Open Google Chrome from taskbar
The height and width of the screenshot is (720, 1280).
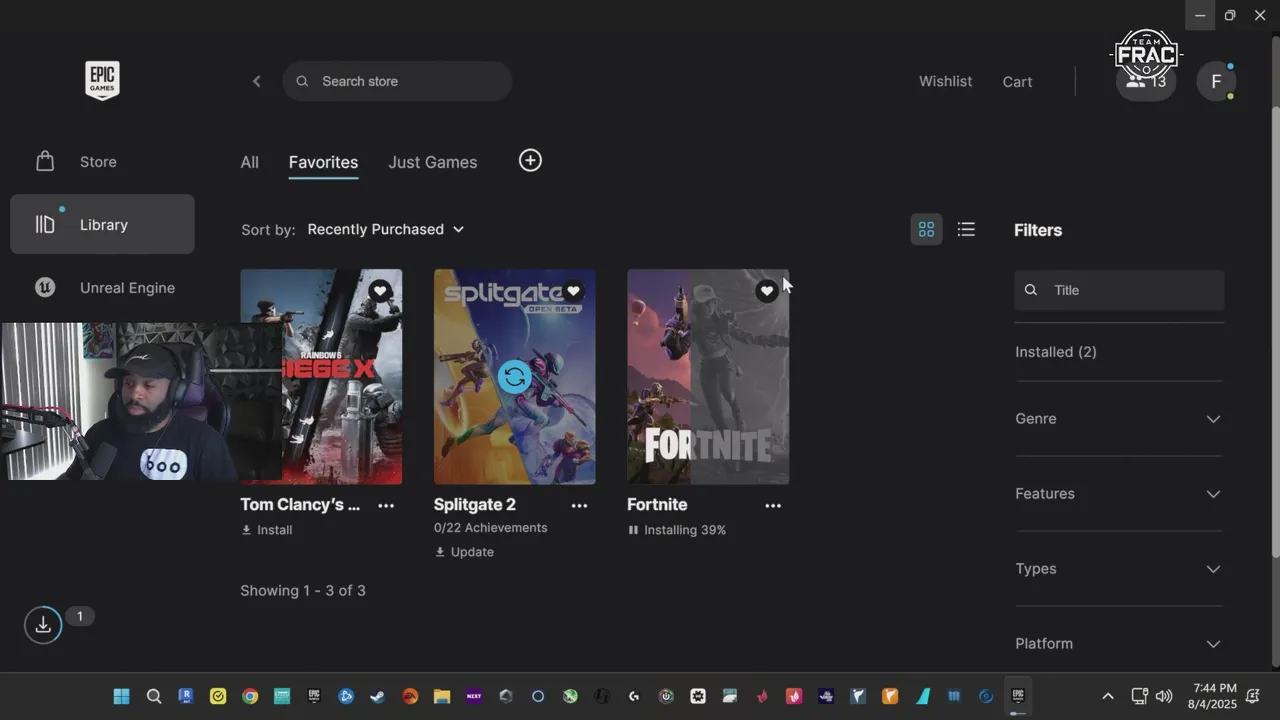tap(250, 696)
